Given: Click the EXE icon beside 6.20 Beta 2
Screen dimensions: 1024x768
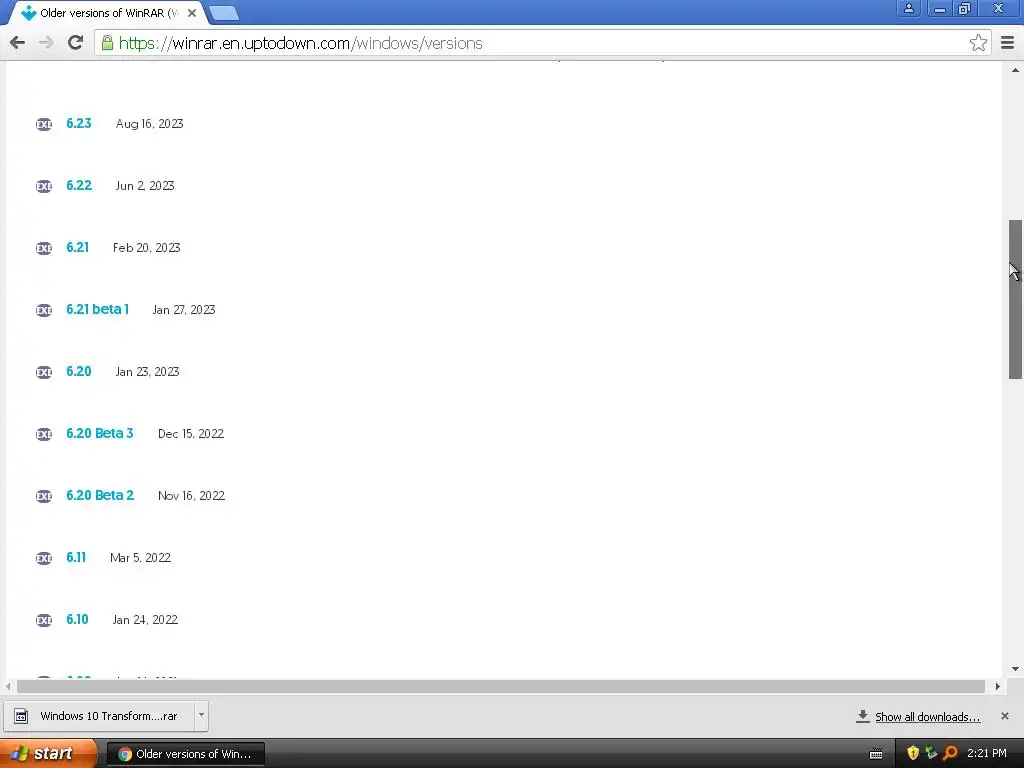Looking at the screenshot, I should point(44,496).
